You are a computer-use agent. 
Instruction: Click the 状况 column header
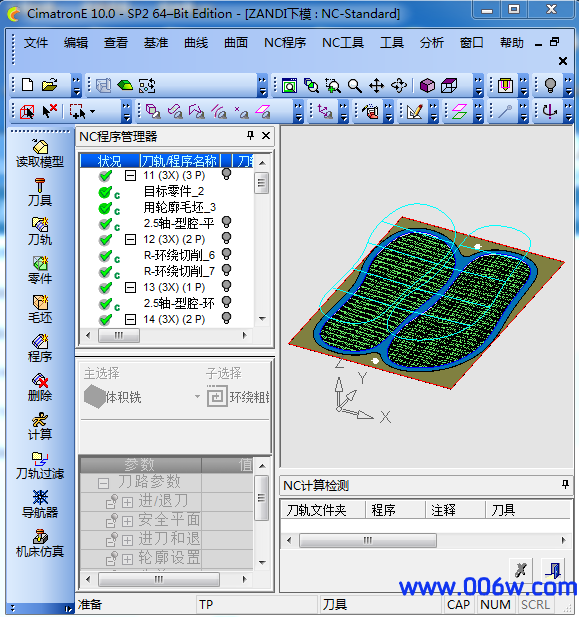tap(110, 161)
